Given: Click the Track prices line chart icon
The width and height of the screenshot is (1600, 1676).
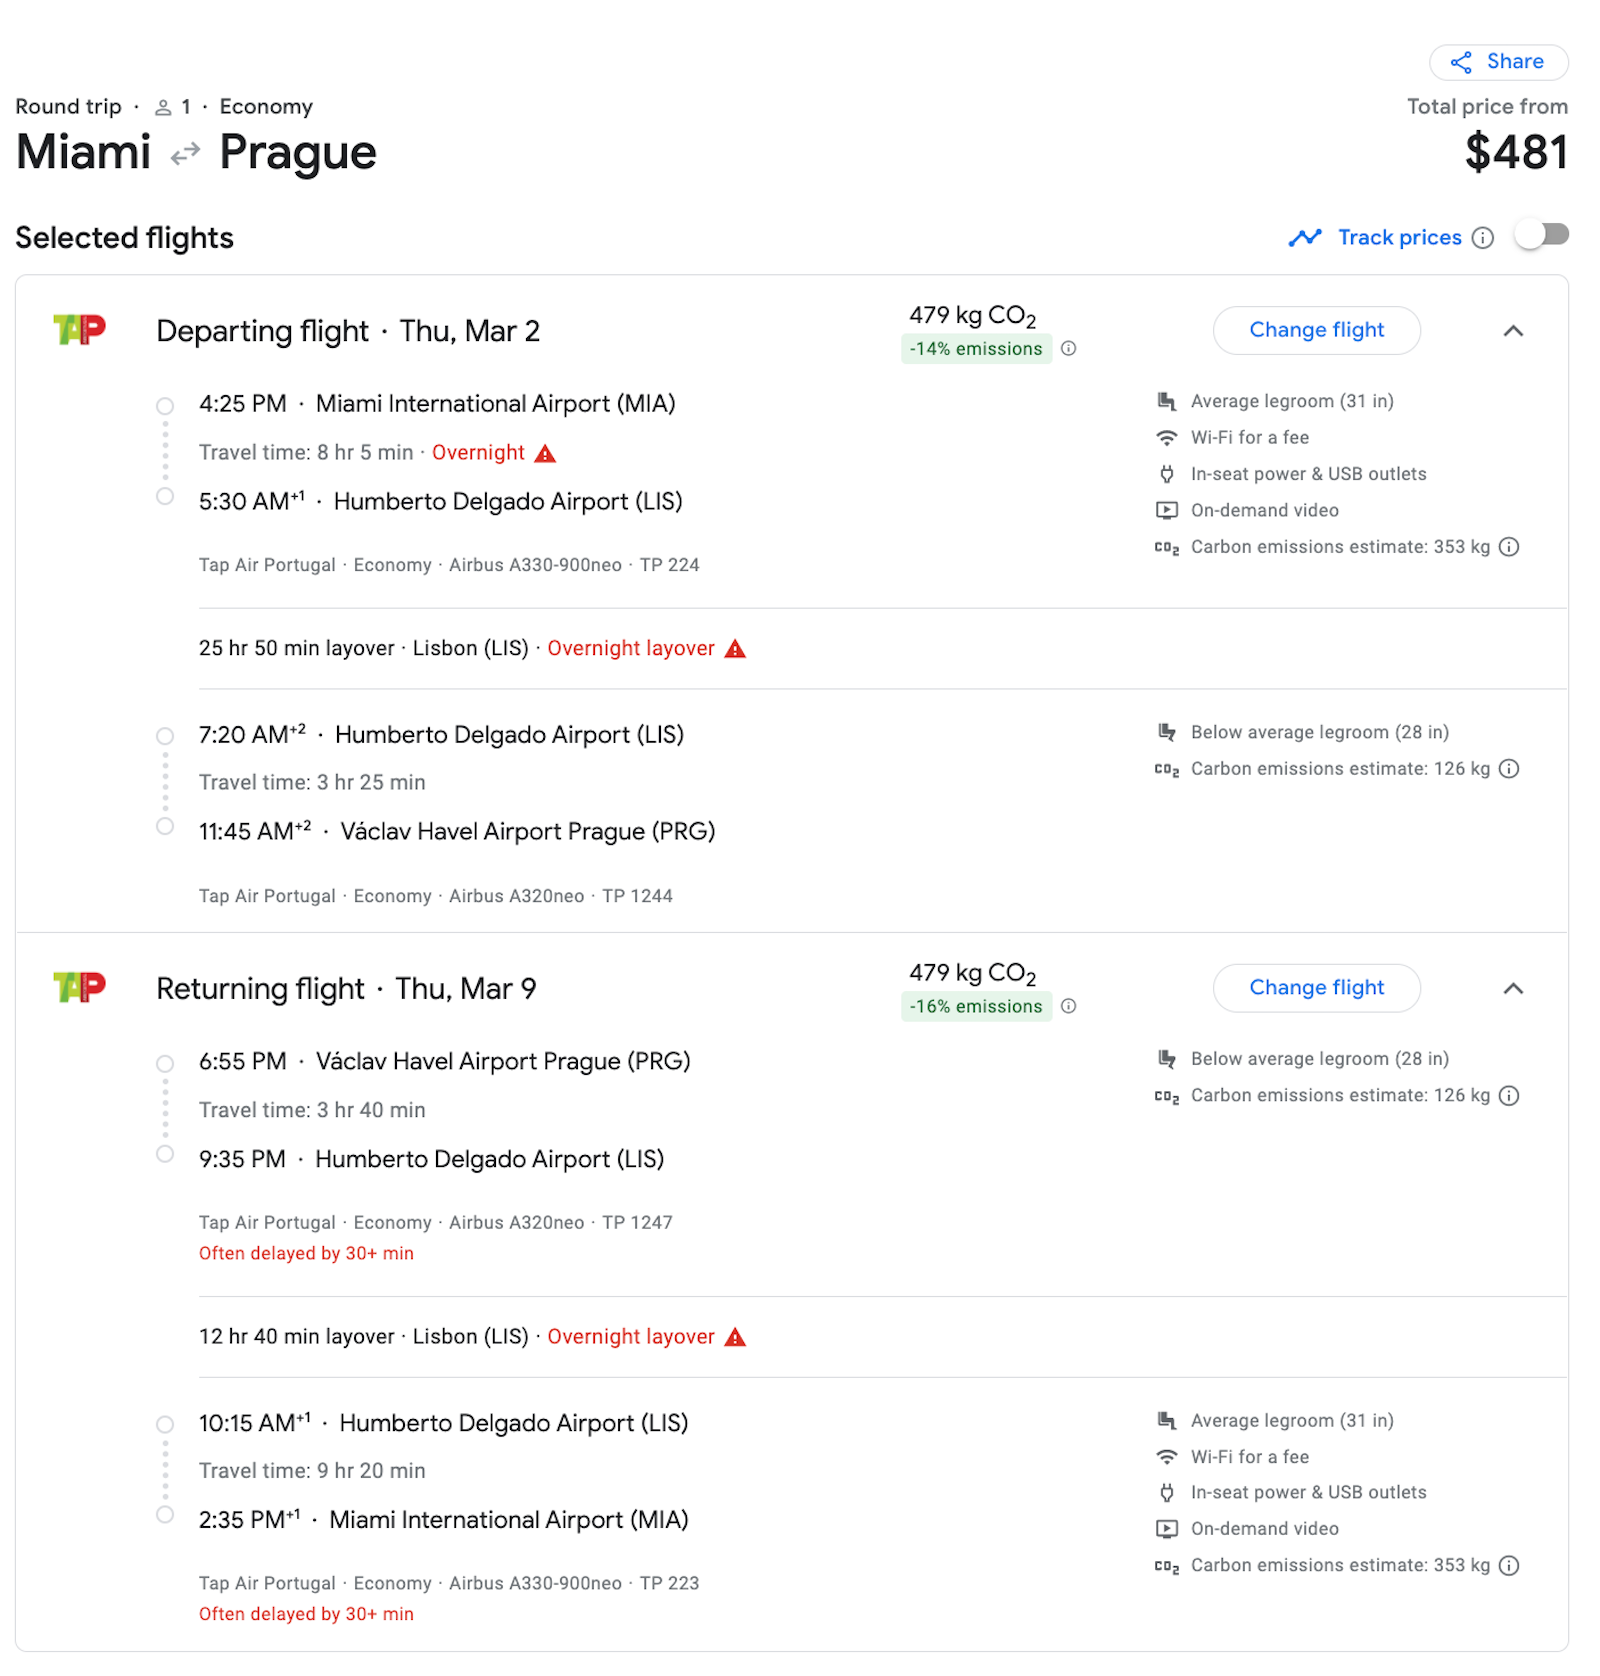Looking at the screenshot, I should 1305,237.
